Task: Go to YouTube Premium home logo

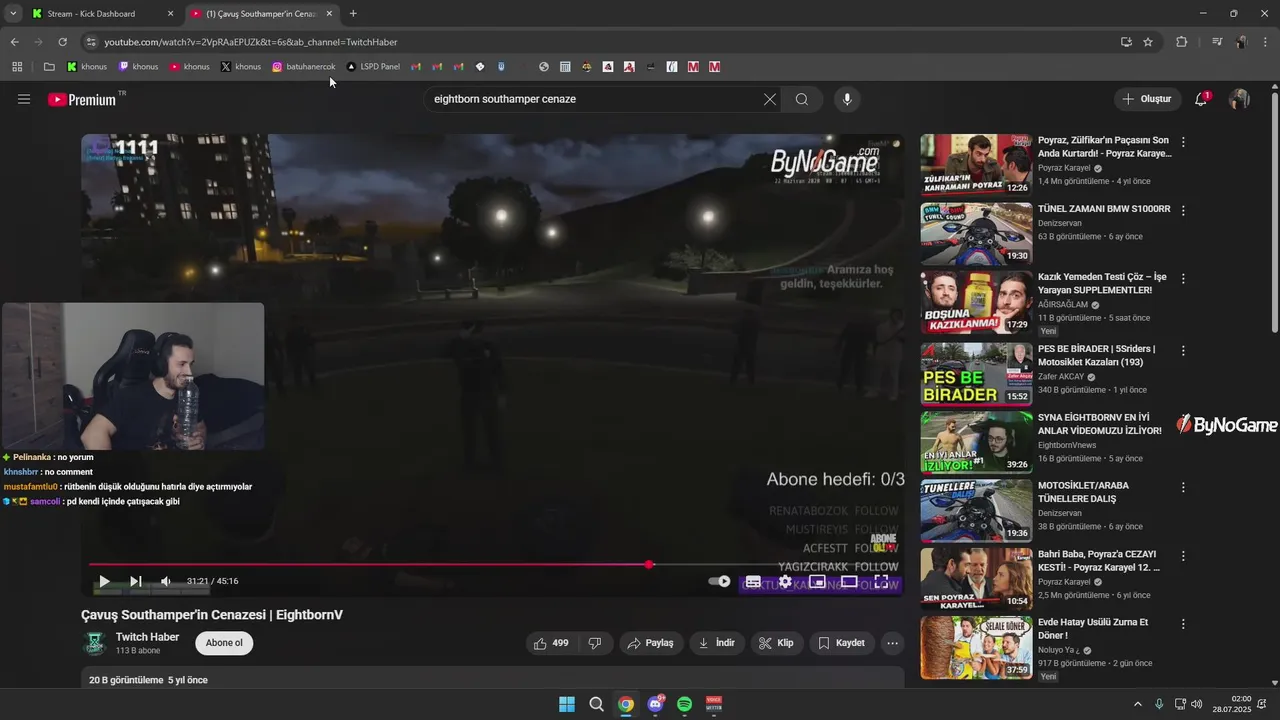Action: [x=81, y=99]
